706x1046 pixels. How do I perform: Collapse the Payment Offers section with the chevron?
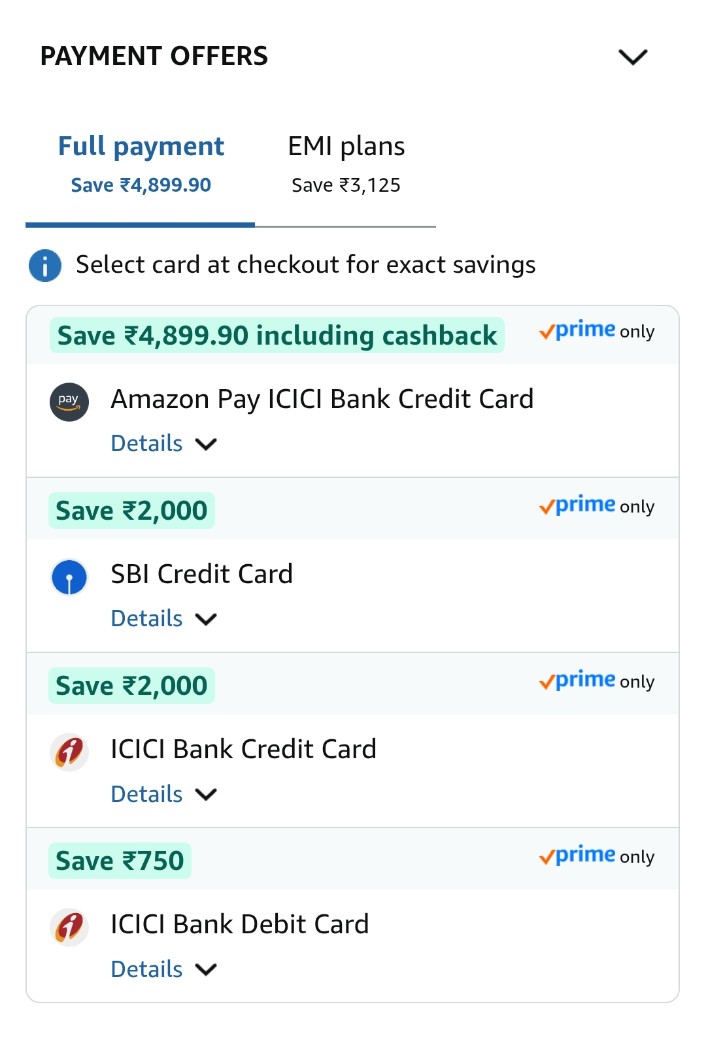633,57
